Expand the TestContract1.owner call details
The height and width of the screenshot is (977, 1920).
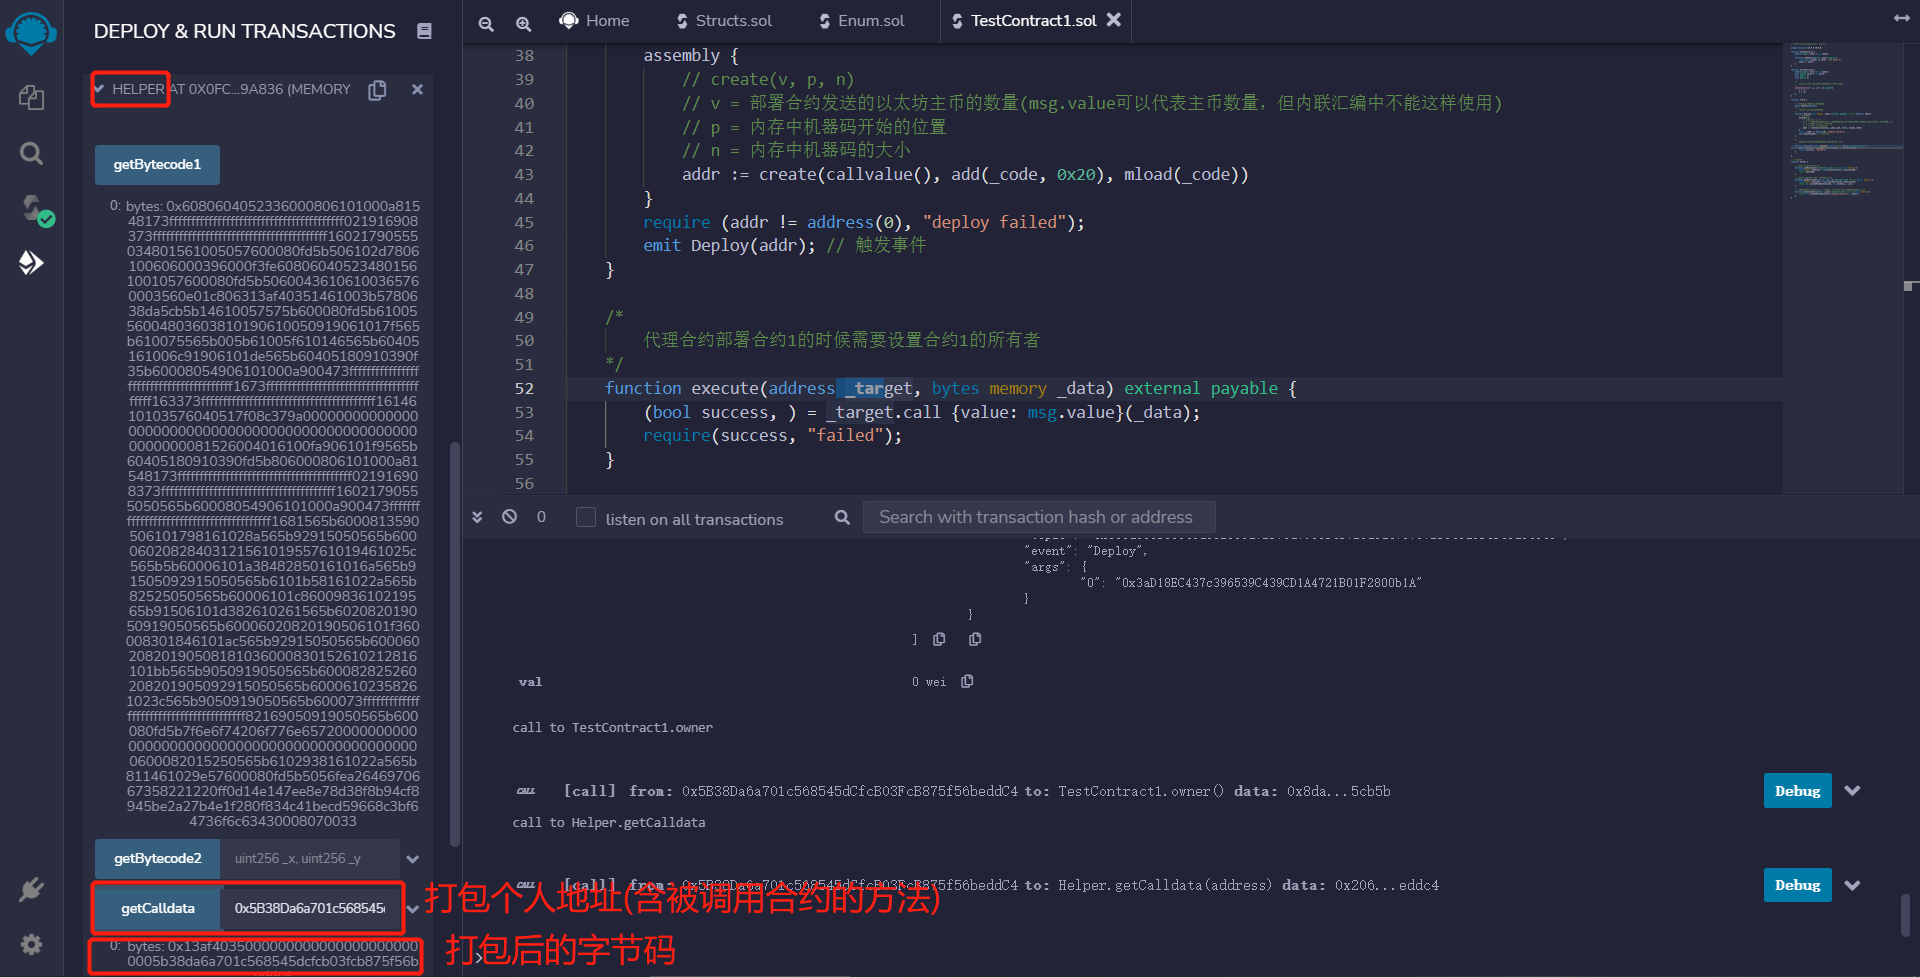click(x=1853, y=790)
